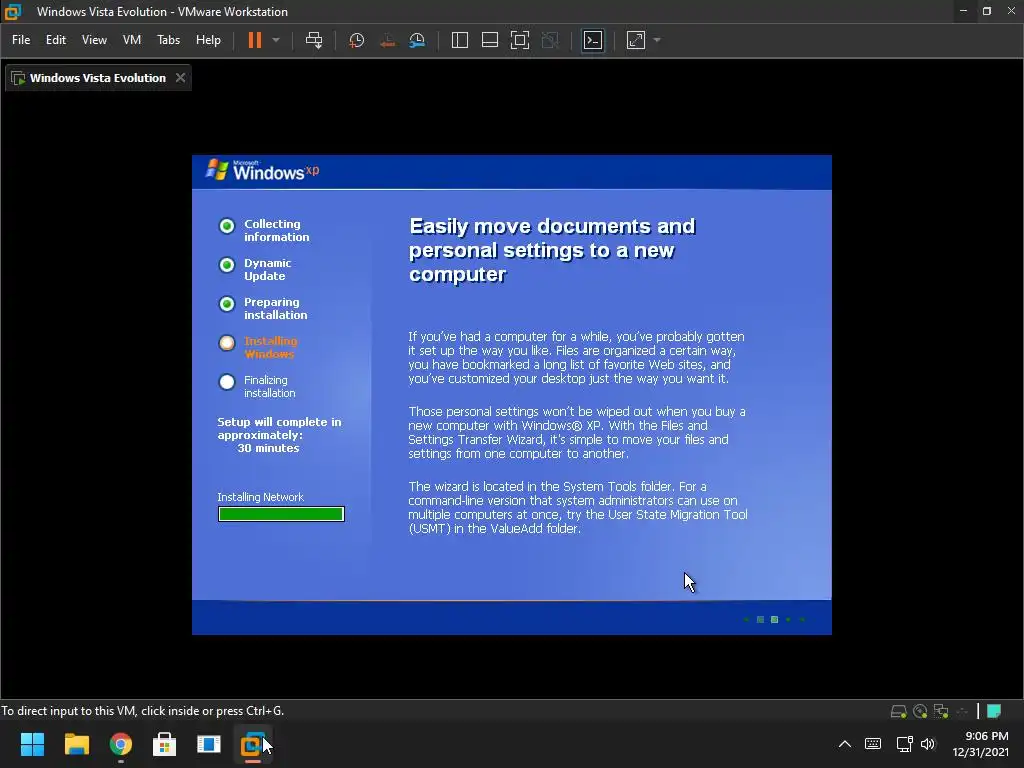Open the snapshot manager wrench-clock icon

click(x=417, y=40)
